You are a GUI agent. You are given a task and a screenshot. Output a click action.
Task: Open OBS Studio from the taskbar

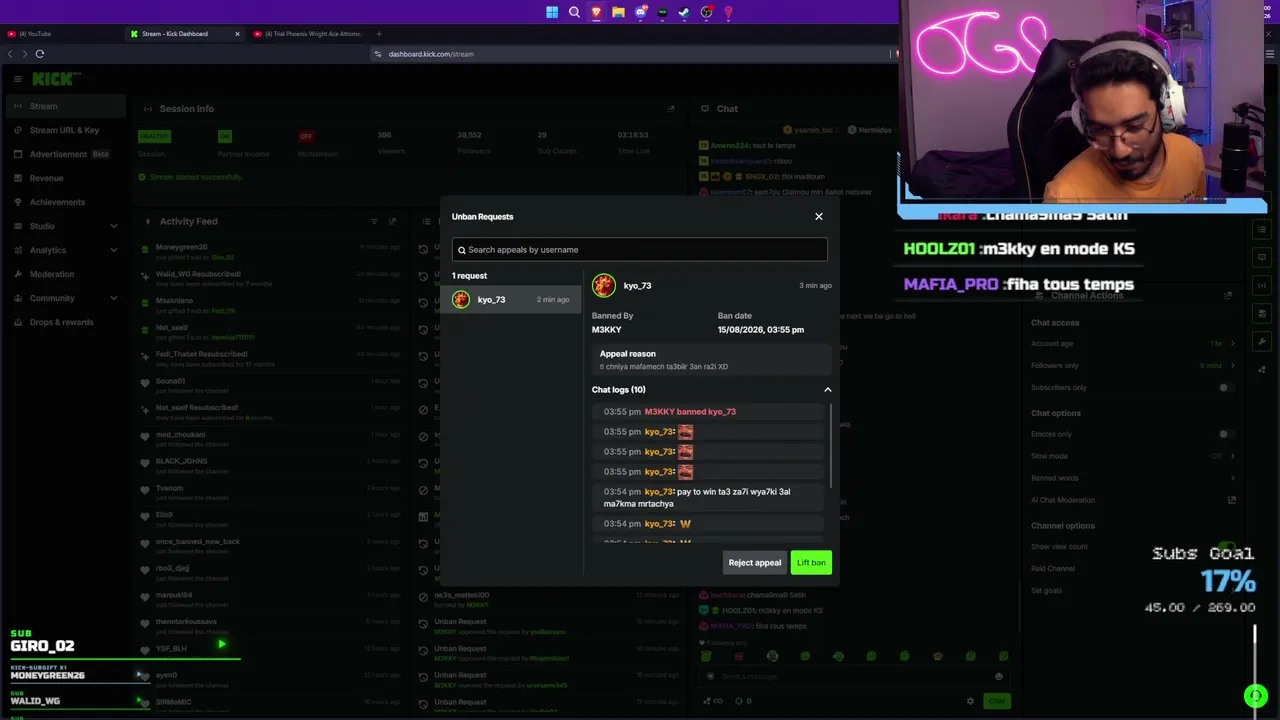click(706, 12)
